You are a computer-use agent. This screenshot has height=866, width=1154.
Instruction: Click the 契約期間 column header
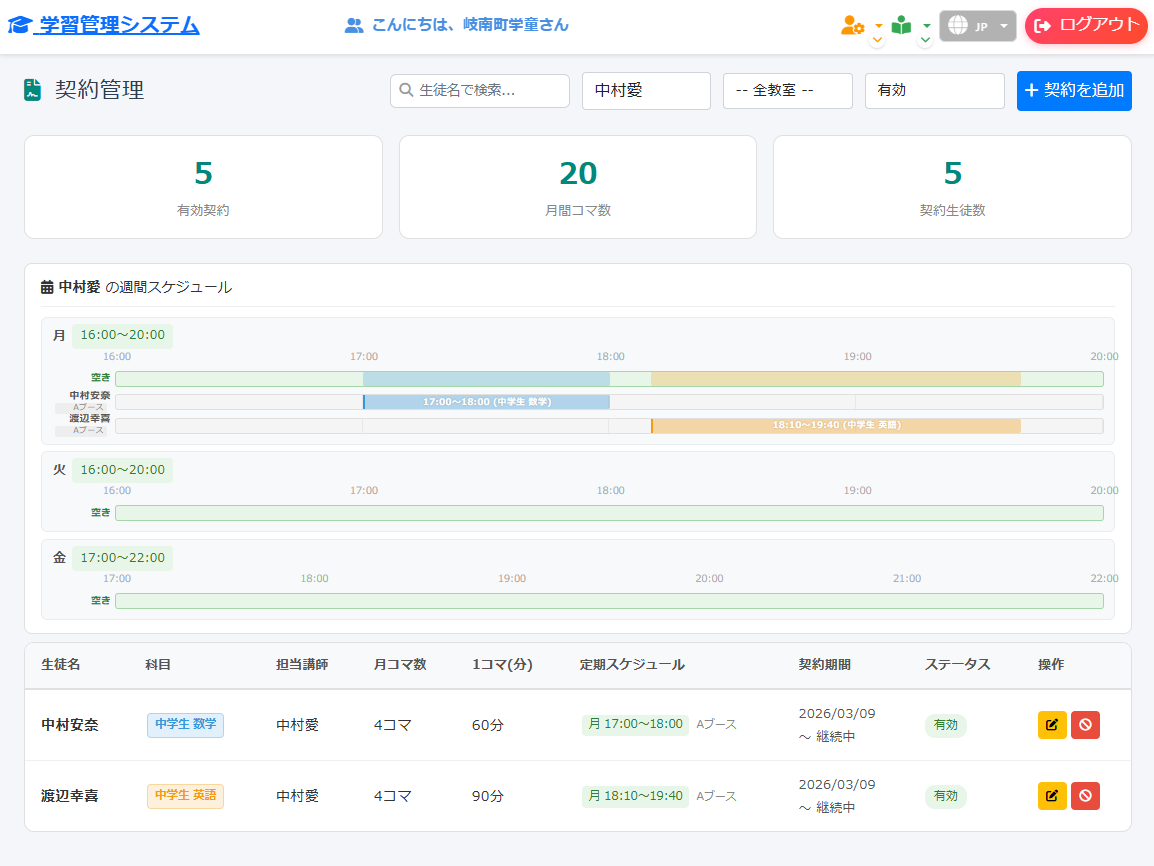click(825, 665)
